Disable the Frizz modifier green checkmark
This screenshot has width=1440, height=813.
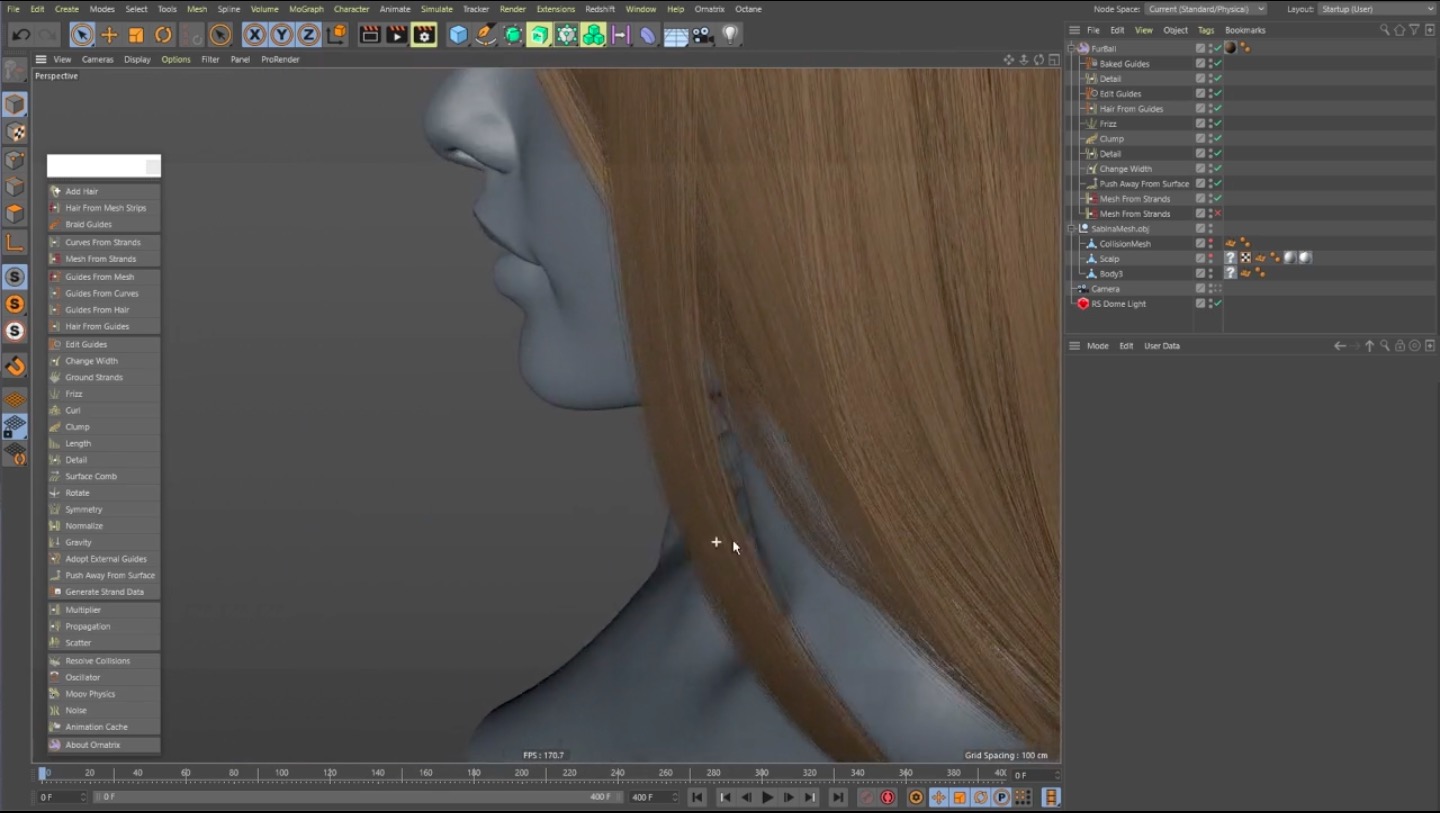pyautogui.click(x=1218, y=124)
